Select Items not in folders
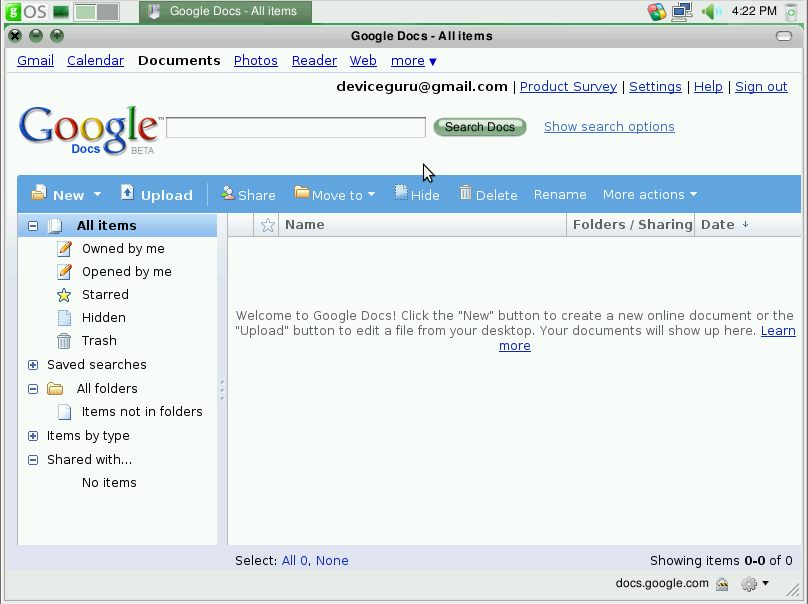Image resolution: width=808 pixels, height=604 pixels. coord(142,412)
